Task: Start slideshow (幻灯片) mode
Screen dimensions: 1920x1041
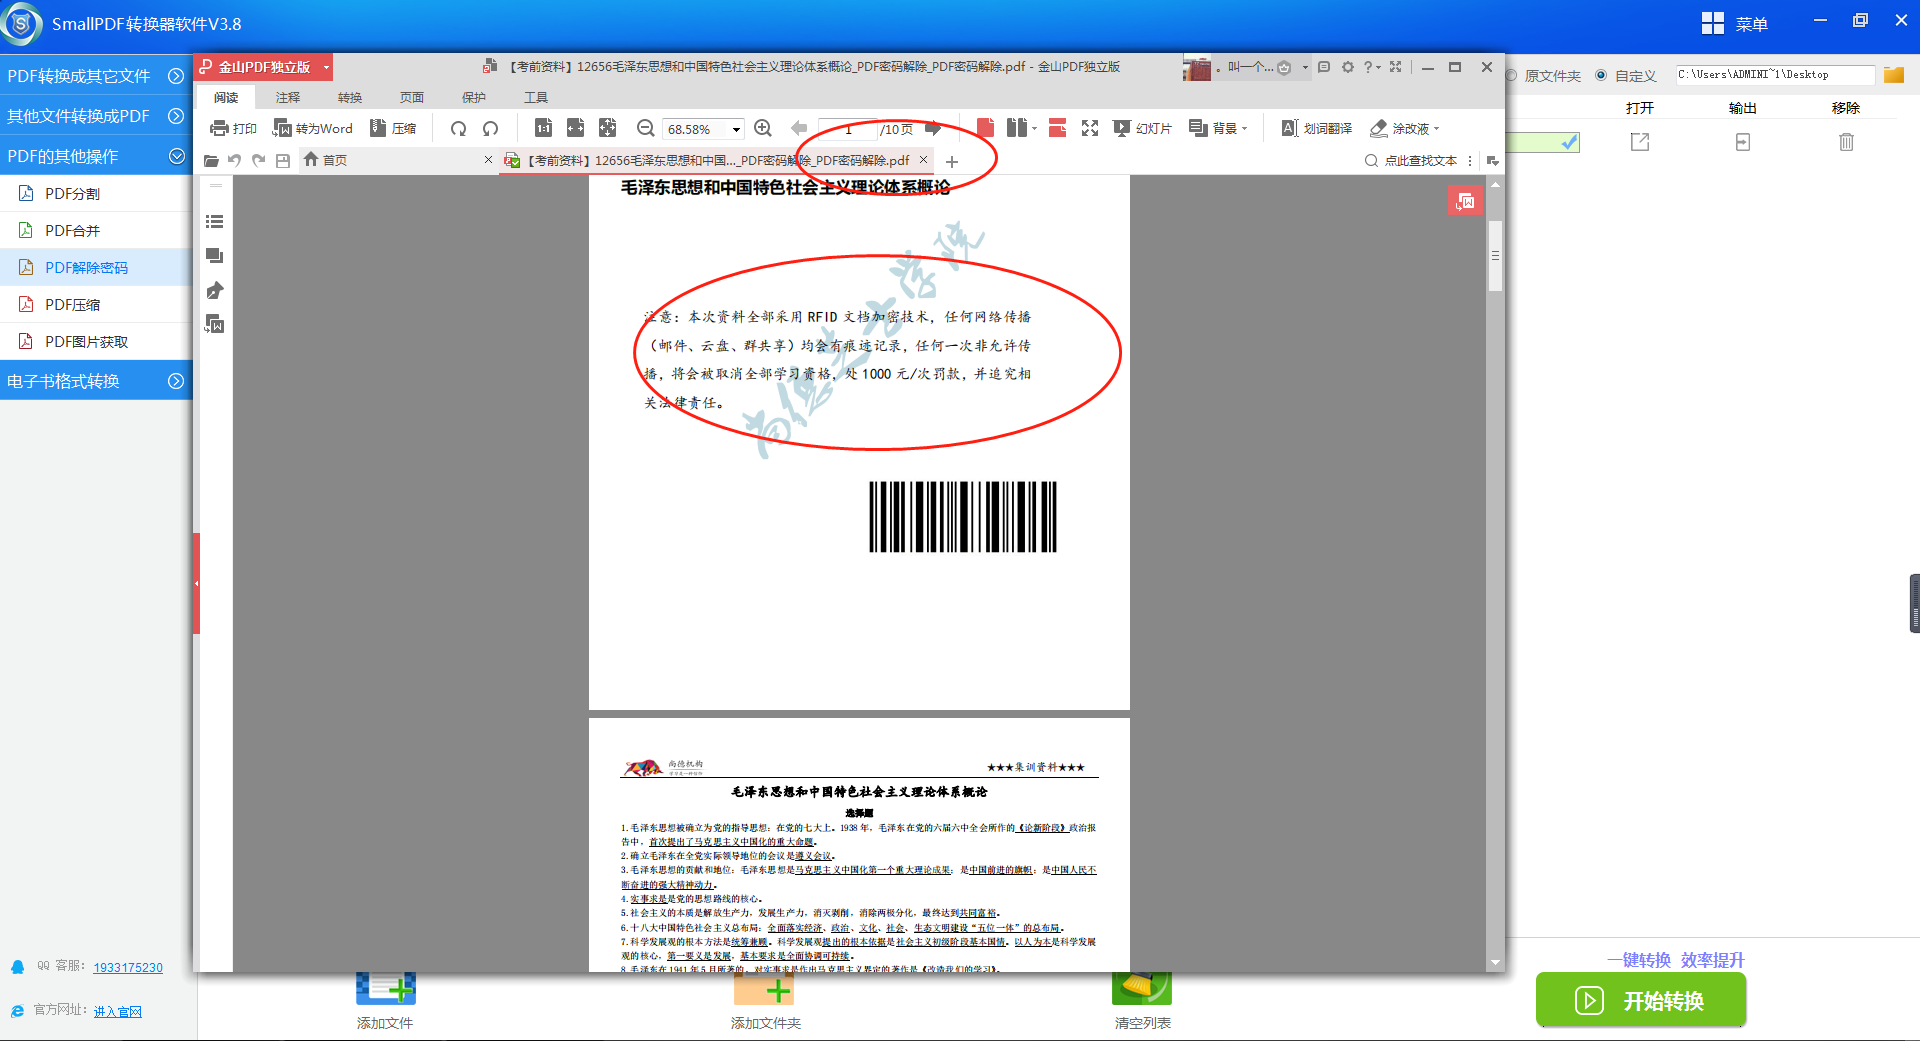Action: pyautogui.click(x=1143, y=128)
